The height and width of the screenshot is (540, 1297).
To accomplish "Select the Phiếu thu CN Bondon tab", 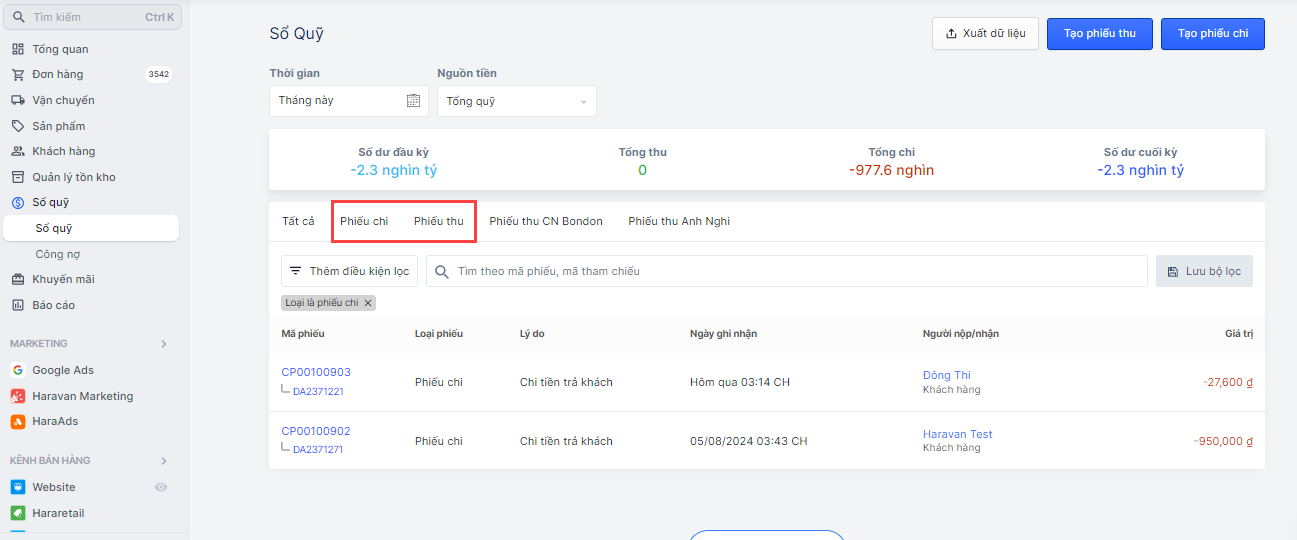I will pos(545,221).
